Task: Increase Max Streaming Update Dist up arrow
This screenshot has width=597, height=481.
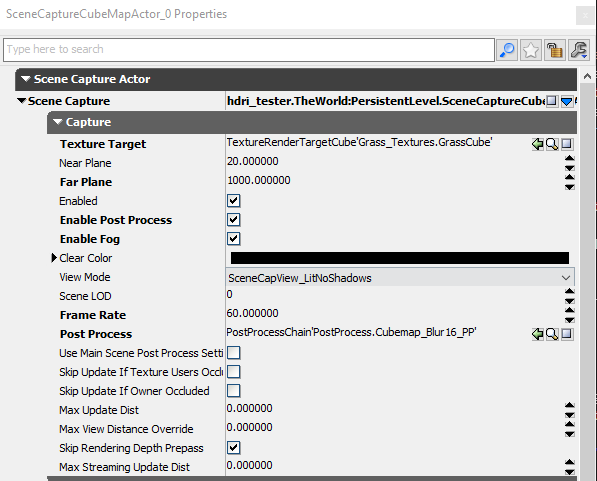Action: pyautogui.click(x=570, y=462)
